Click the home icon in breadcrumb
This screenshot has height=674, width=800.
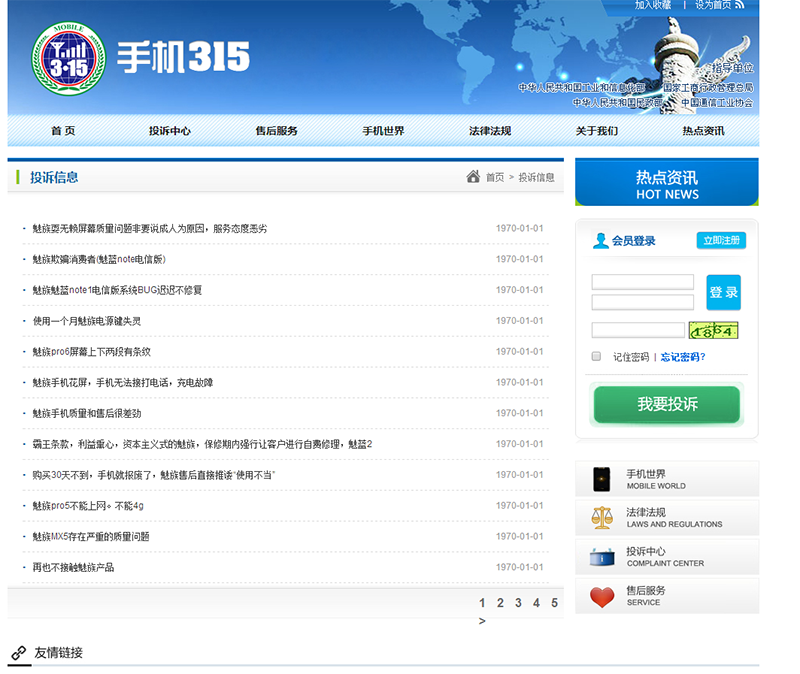pos(473,177)
